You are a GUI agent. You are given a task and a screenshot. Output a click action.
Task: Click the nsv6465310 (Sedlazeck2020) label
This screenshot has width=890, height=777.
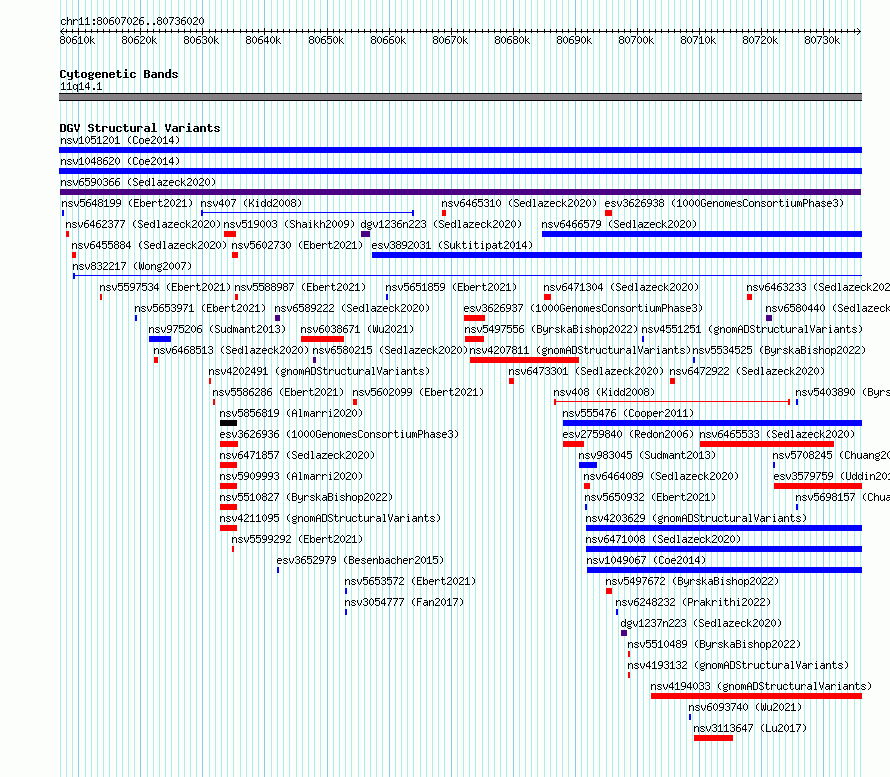pos(519,203)
